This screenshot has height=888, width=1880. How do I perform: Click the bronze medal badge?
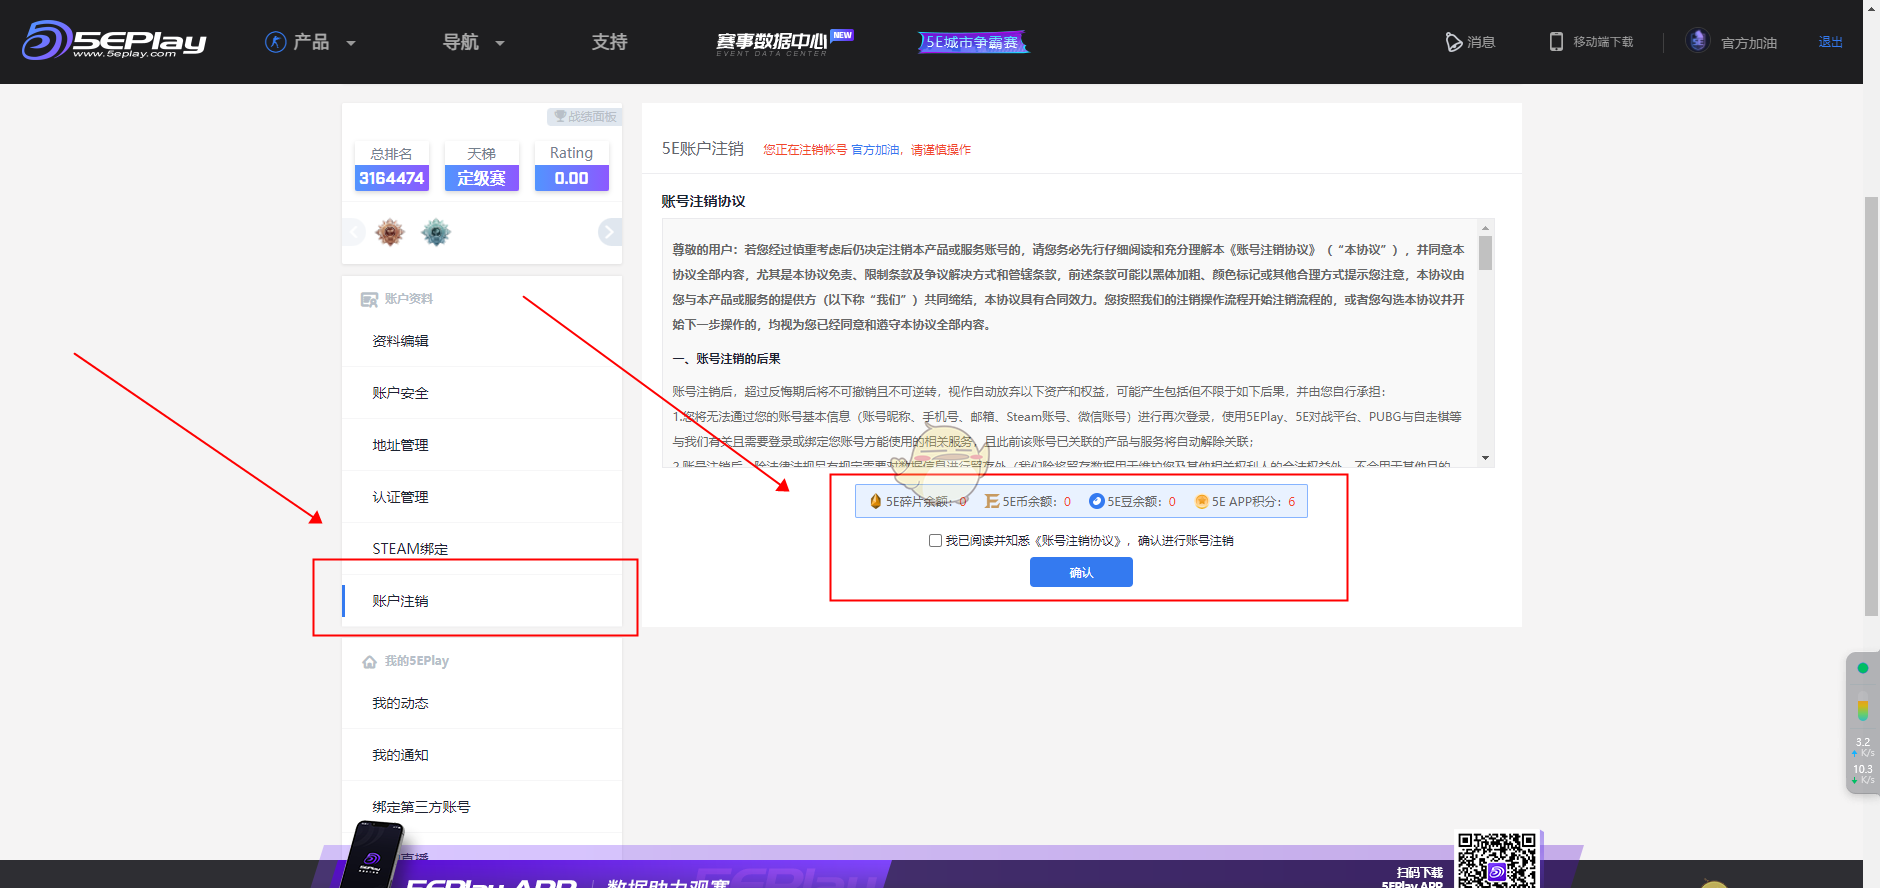point(390,233)
